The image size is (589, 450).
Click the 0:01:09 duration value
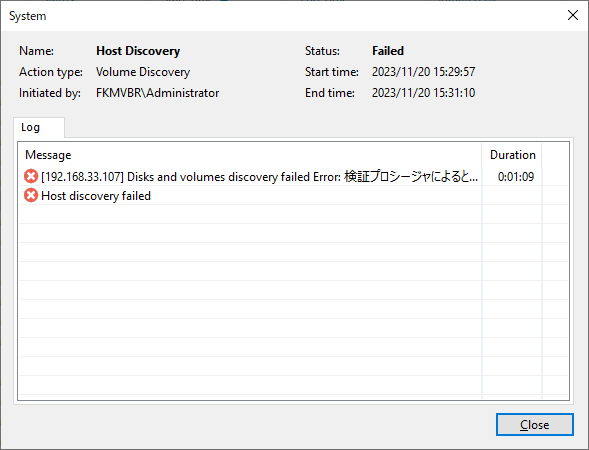(x=515, y=177)
